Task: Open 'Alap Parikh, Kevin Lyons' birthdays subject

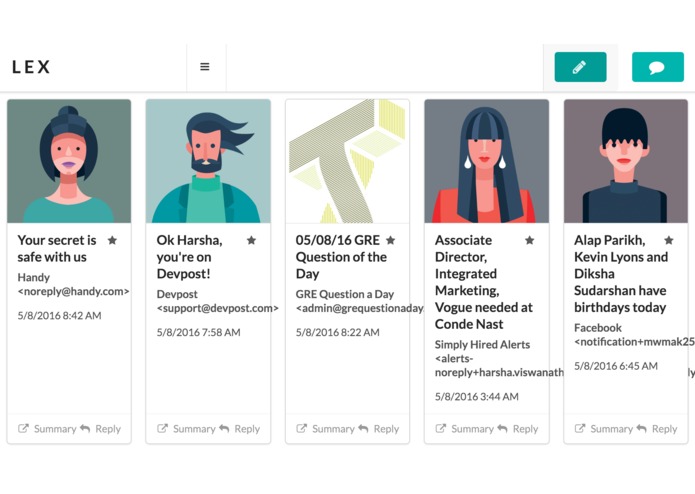Action: coord(621,274)
